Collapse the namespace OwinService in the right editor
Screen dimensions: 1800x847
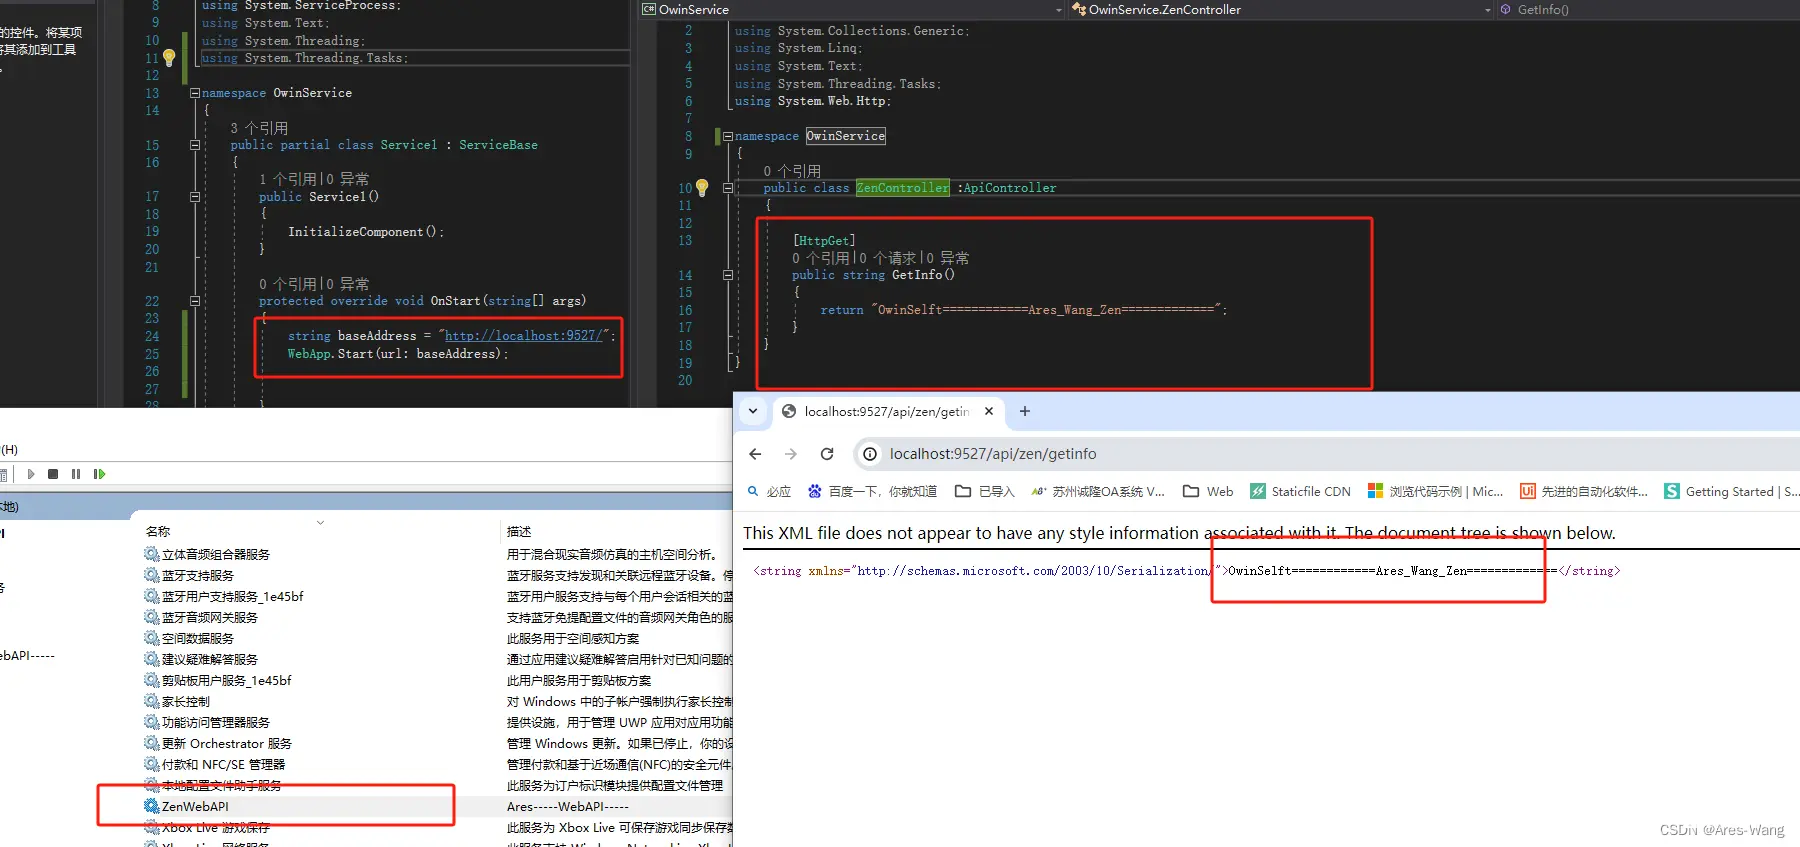(728, 136)
